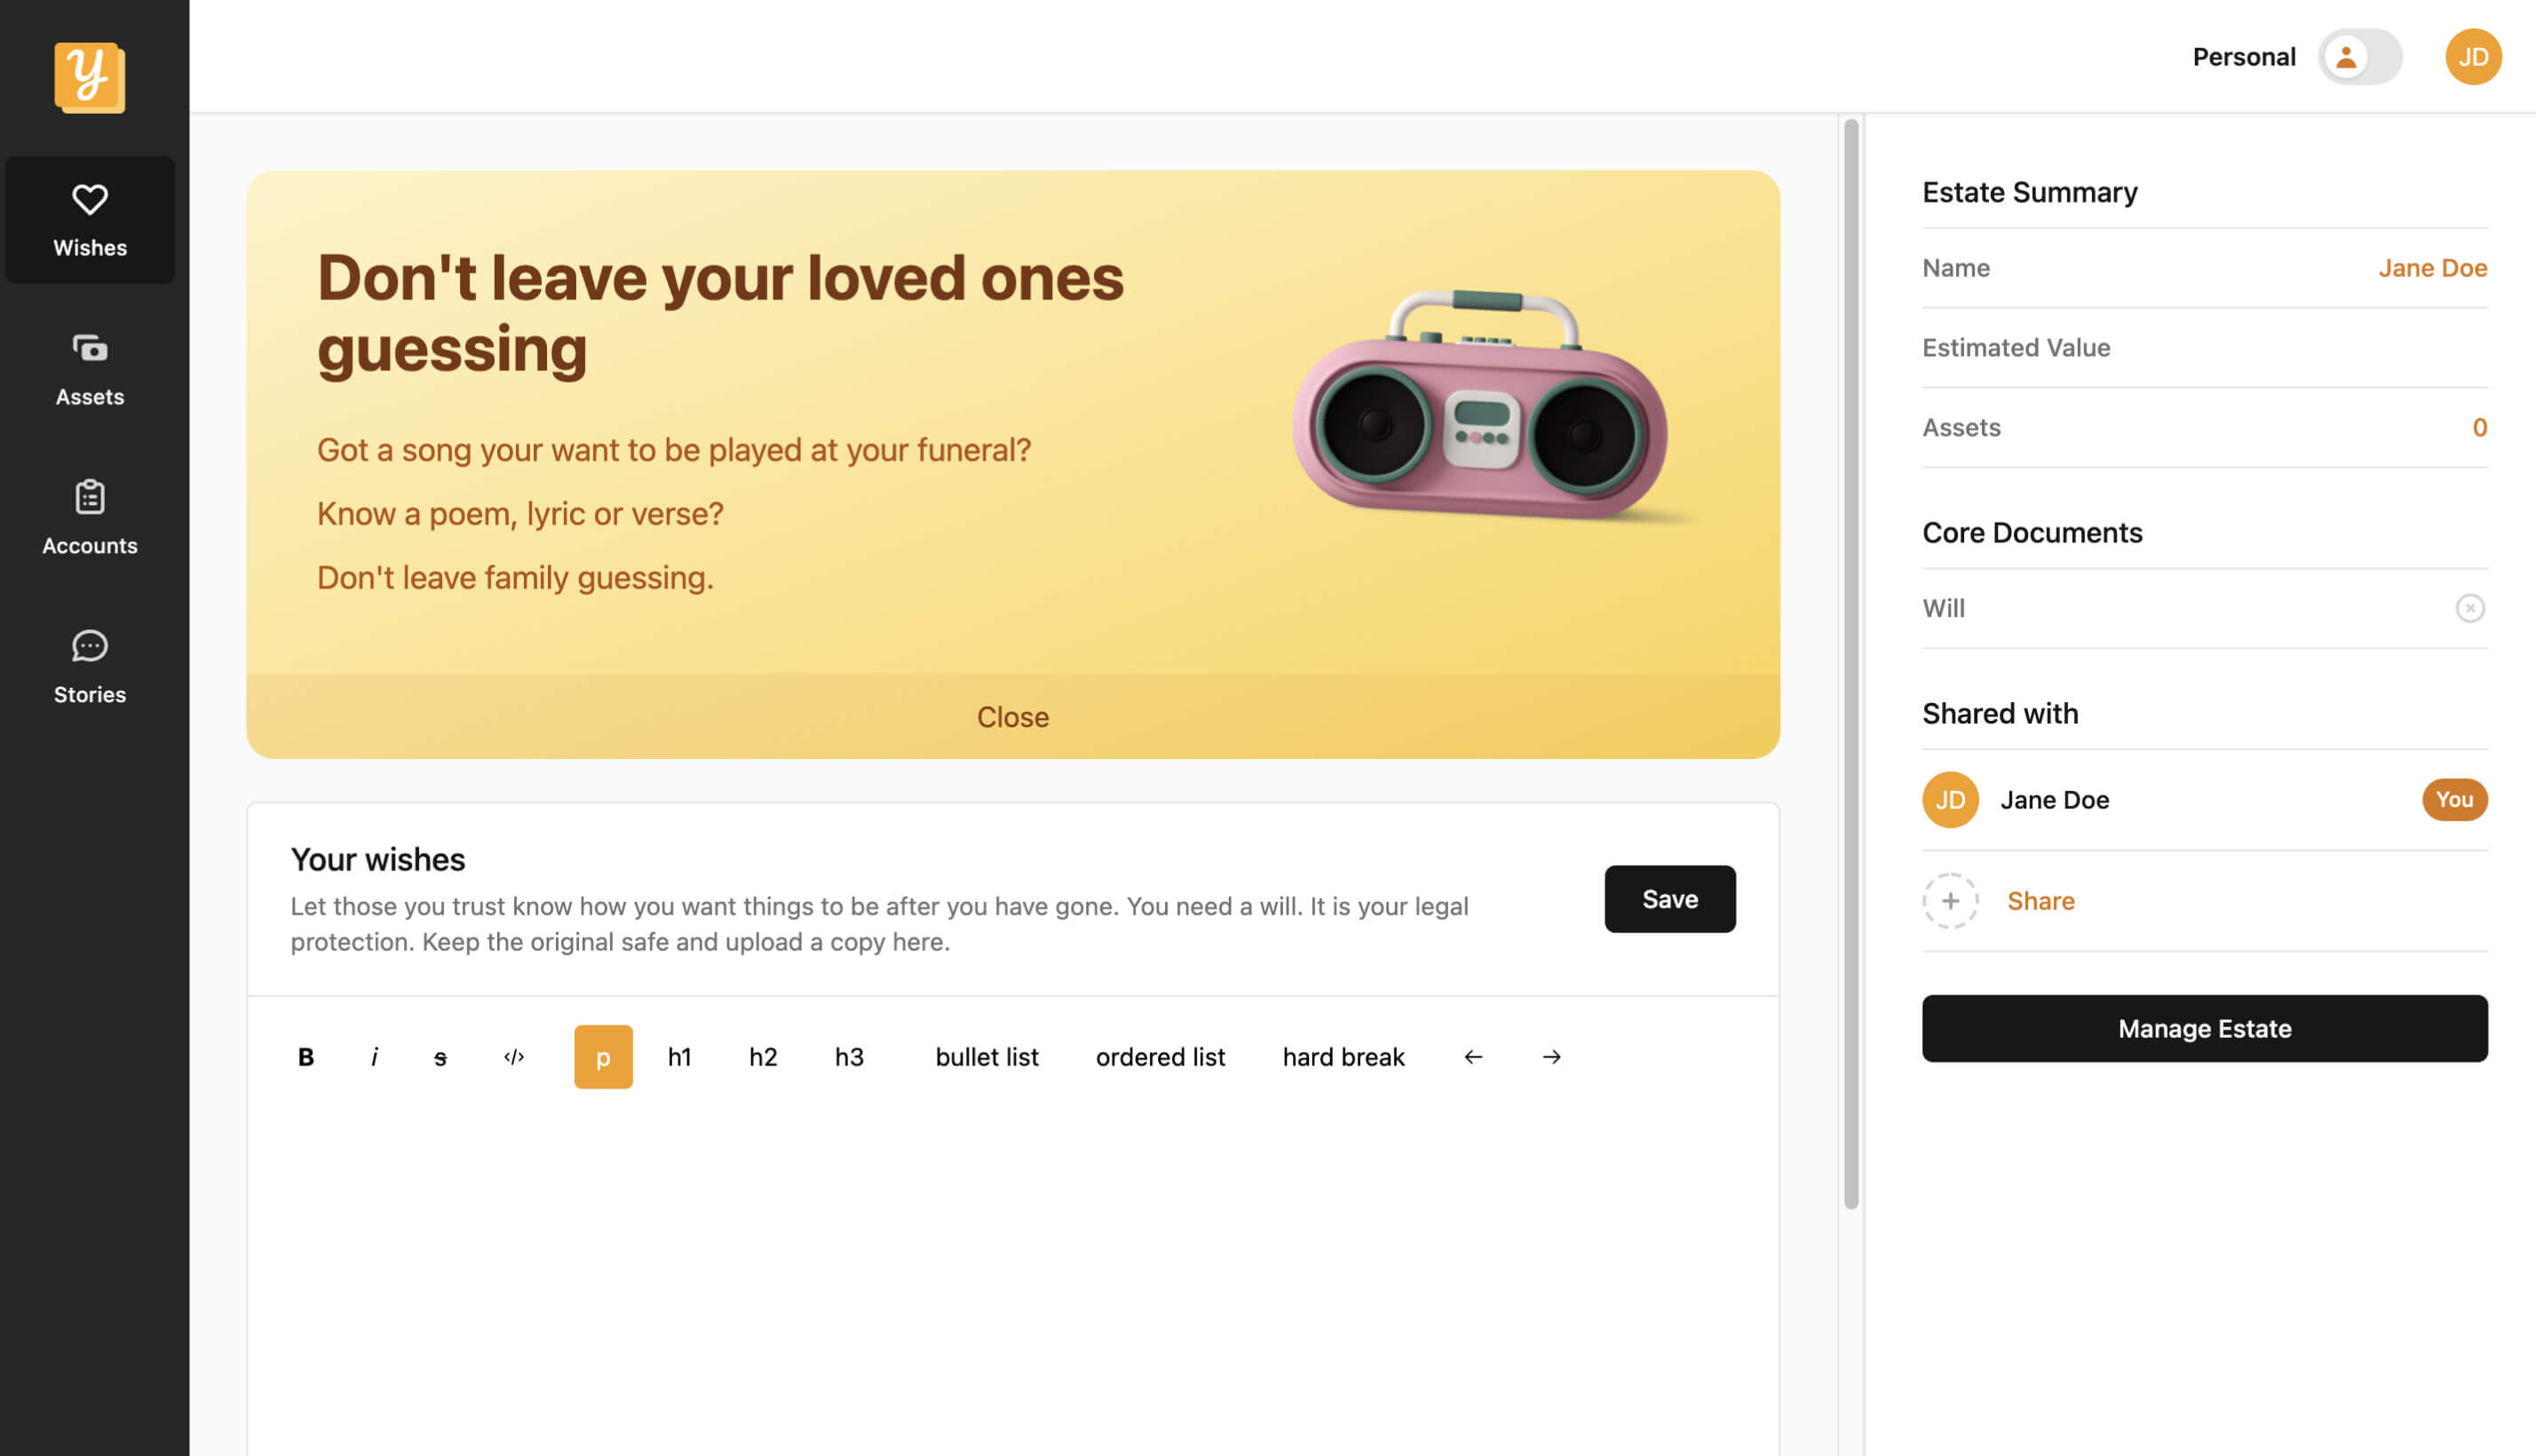Undo the last edit with the left arrow
This screenshot has height=1456, width=2536.
1471,1056
